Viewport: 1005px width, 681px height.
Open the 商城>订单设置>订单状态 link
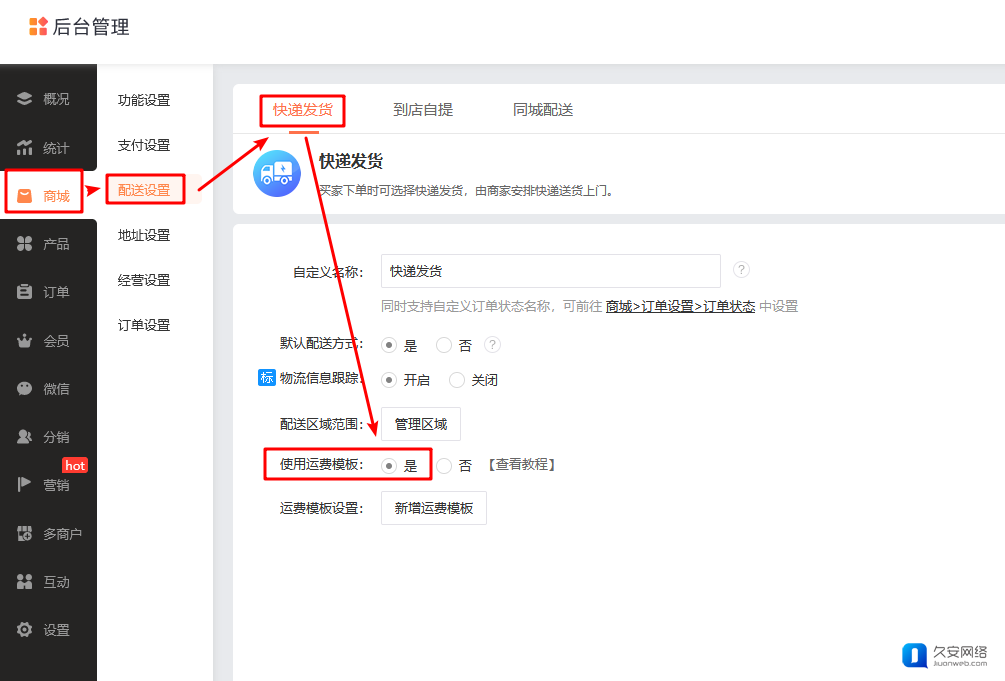tap(680, 307)
